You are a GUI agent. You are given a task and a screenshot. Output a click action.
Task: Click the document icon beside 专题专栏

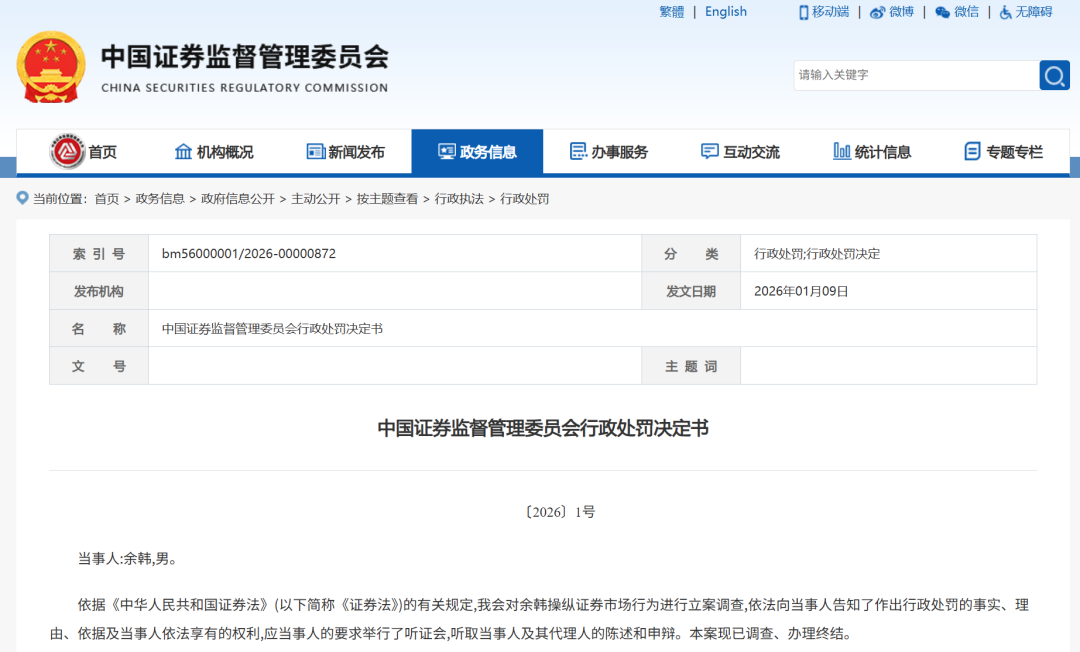(970, 151)
